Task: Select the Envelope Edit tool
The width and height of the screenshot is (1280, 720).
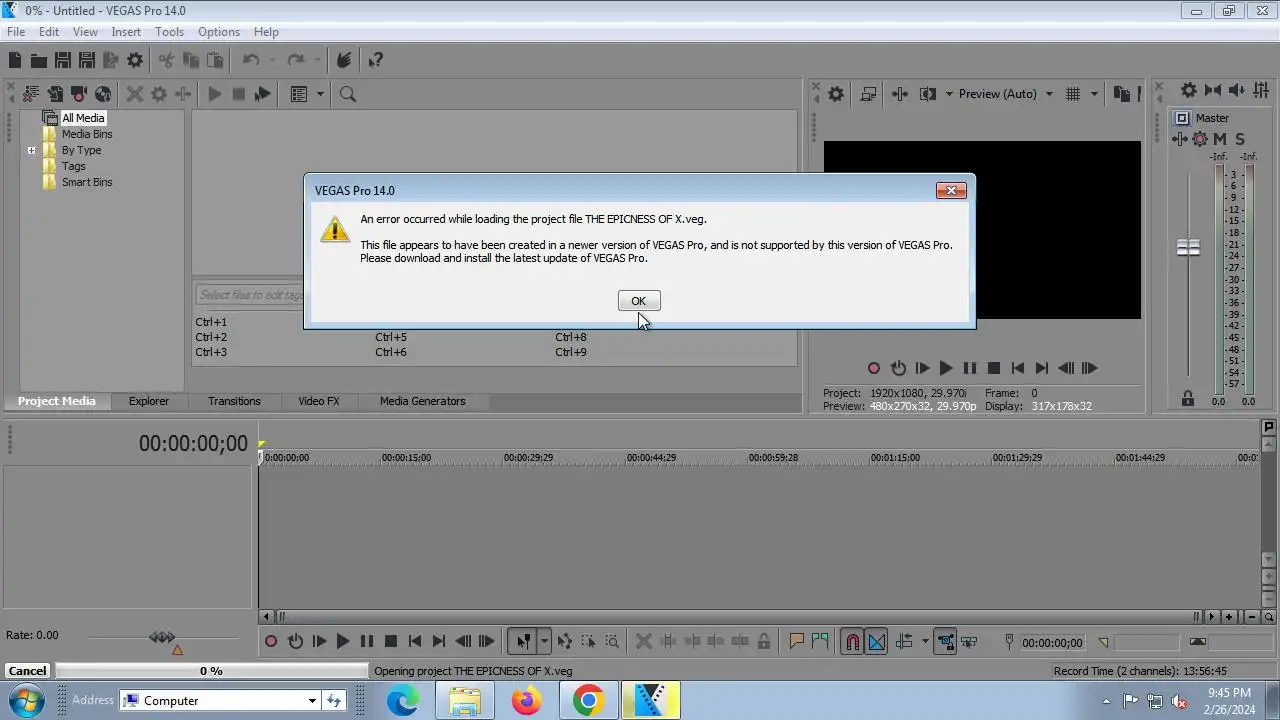Action: pos(565,642)
